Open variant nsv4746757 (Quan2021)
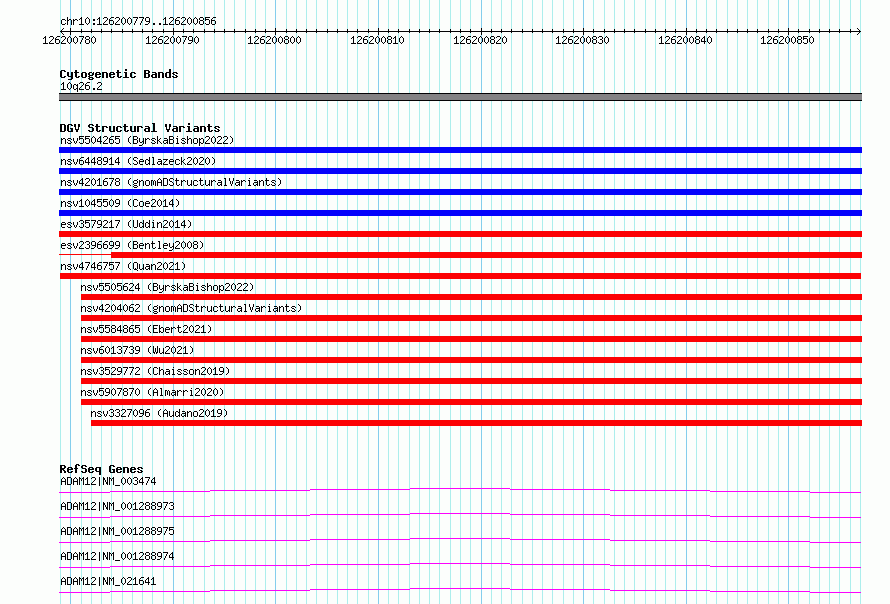The height and width of the screenshot is (604, 890). tap(123, 266)
